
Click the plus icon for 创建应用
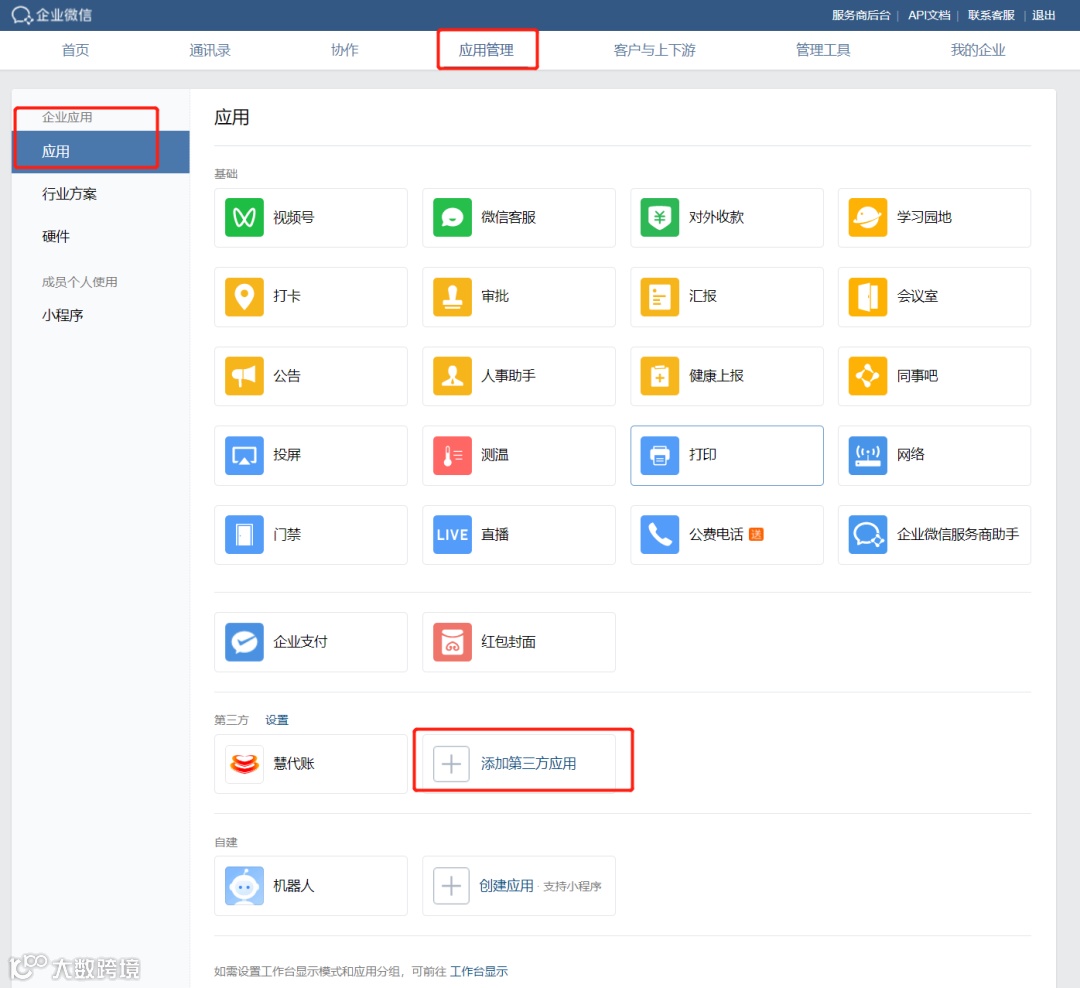pos(451,886)
